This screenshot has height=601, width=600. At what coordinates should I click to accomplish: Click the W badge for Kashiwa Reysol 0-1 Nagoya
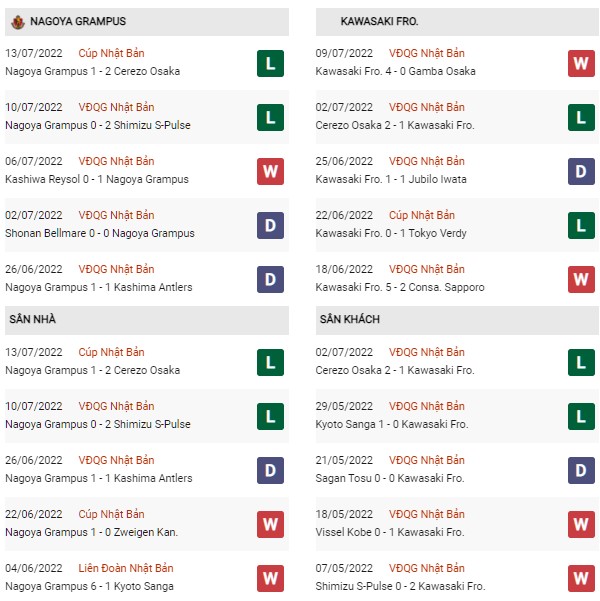click(270, 171)
